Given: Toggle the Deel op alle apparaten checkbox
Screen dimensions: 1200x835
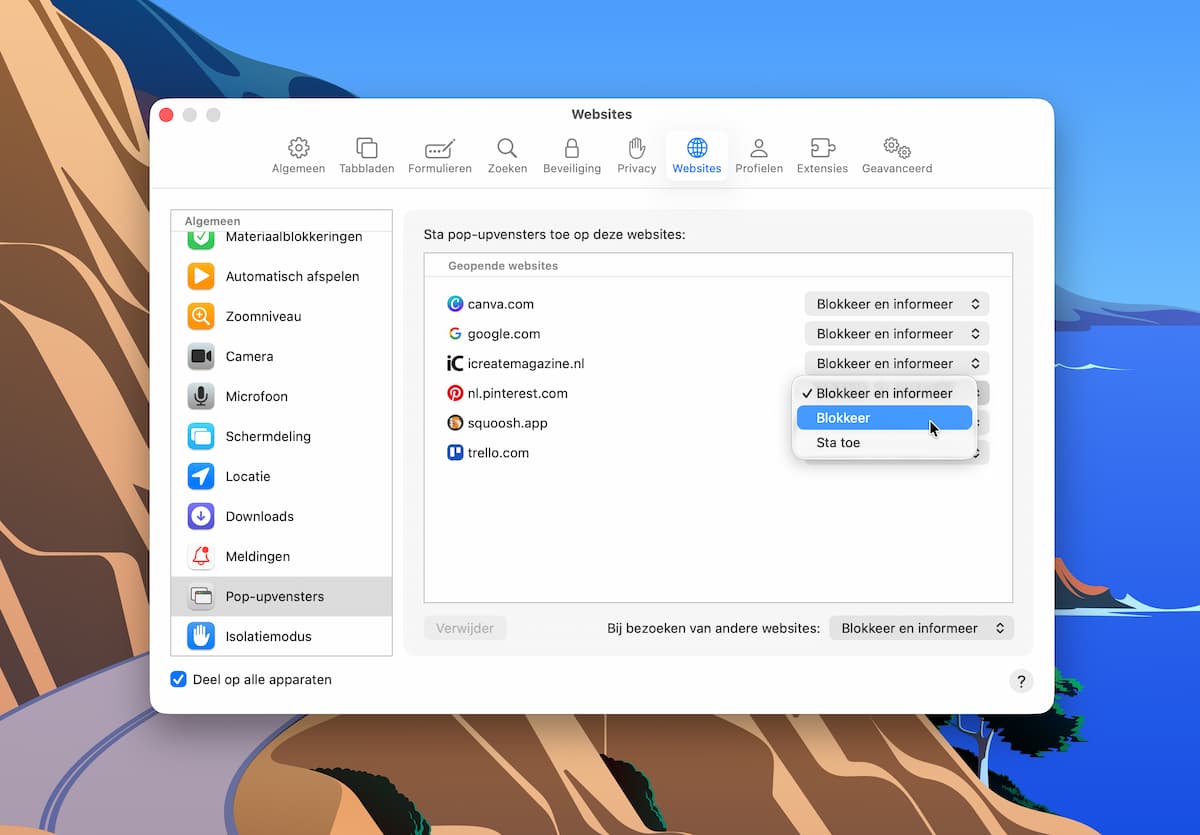Looking at the screenshot, I should point(179,679).
